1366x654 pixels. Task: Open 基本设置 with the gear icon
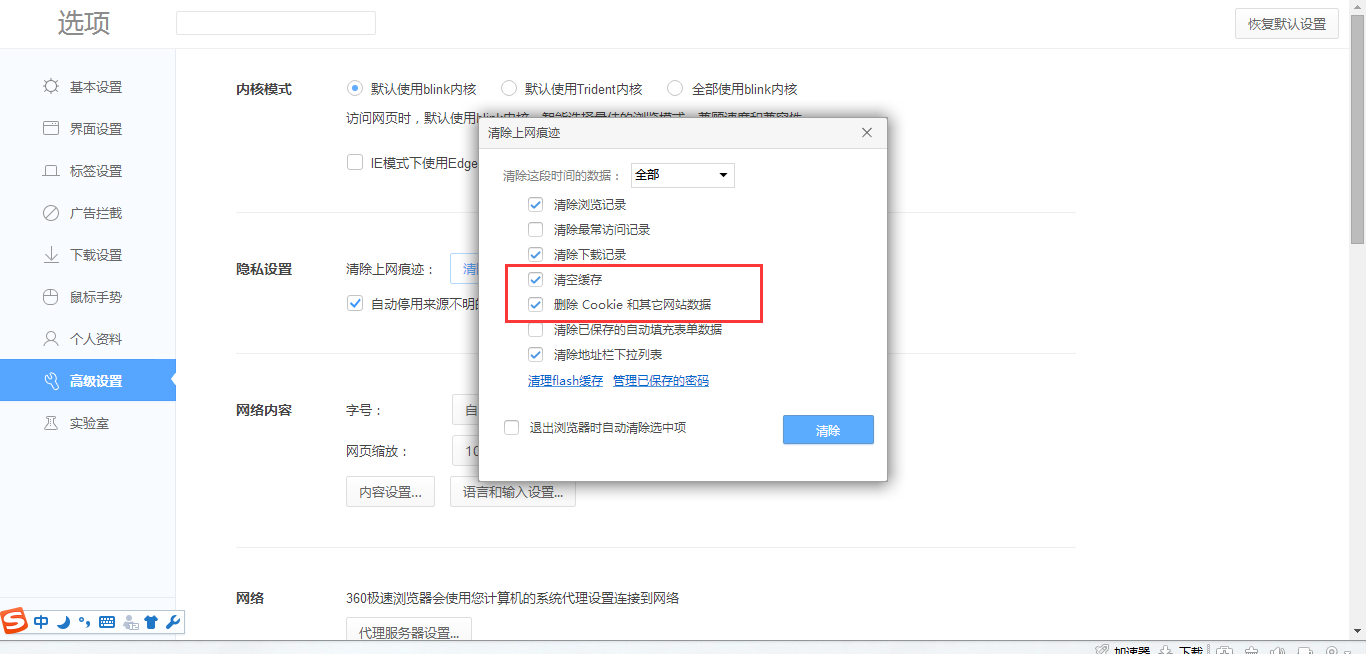click(51, 87)
